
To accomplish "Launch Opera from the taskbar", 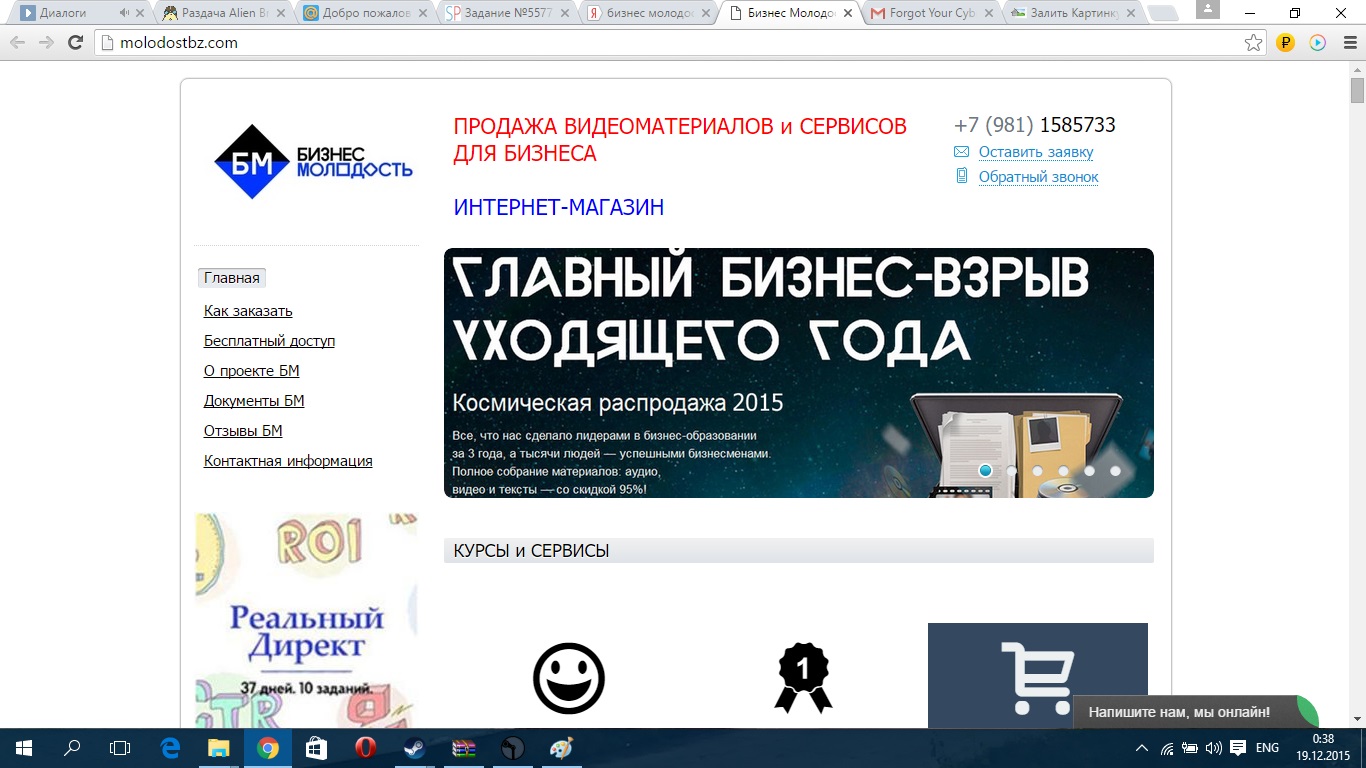I will [365, 748].
